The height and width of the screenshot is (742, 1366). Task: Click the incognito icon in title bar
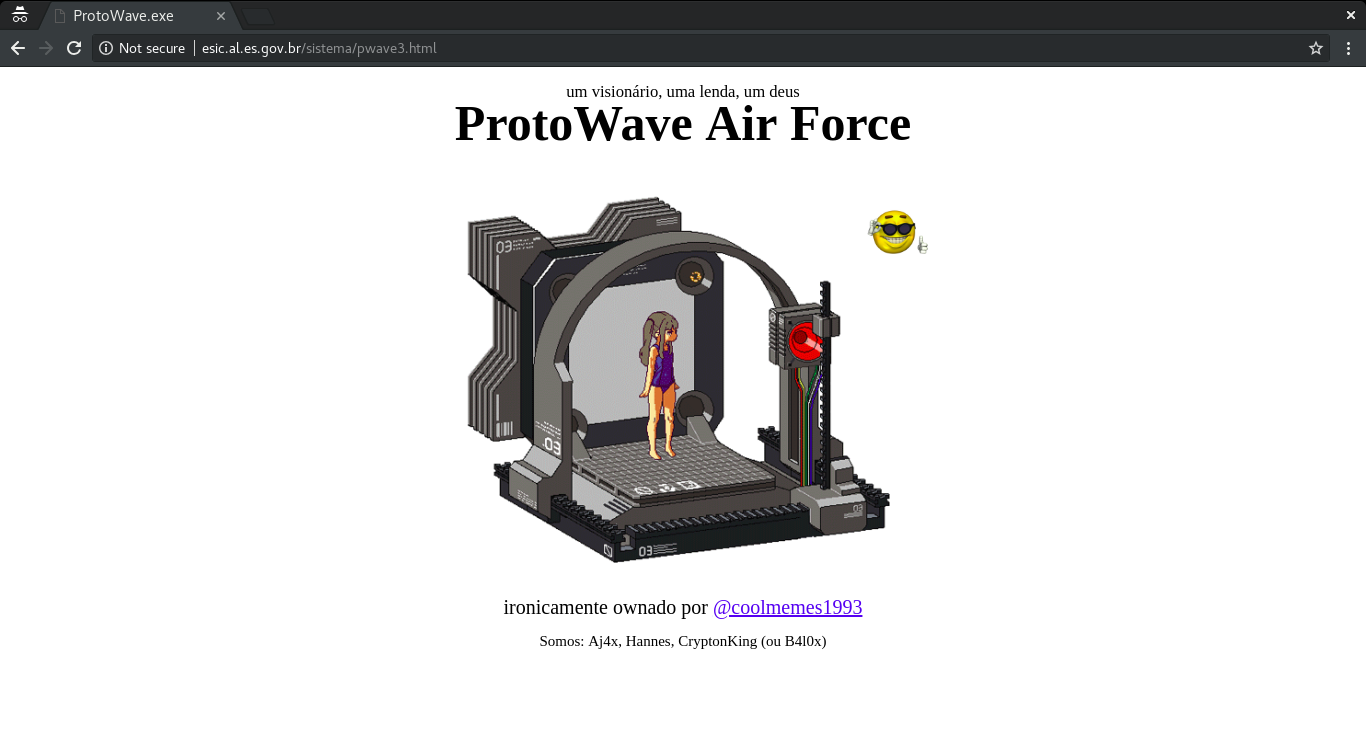(20, 15)
